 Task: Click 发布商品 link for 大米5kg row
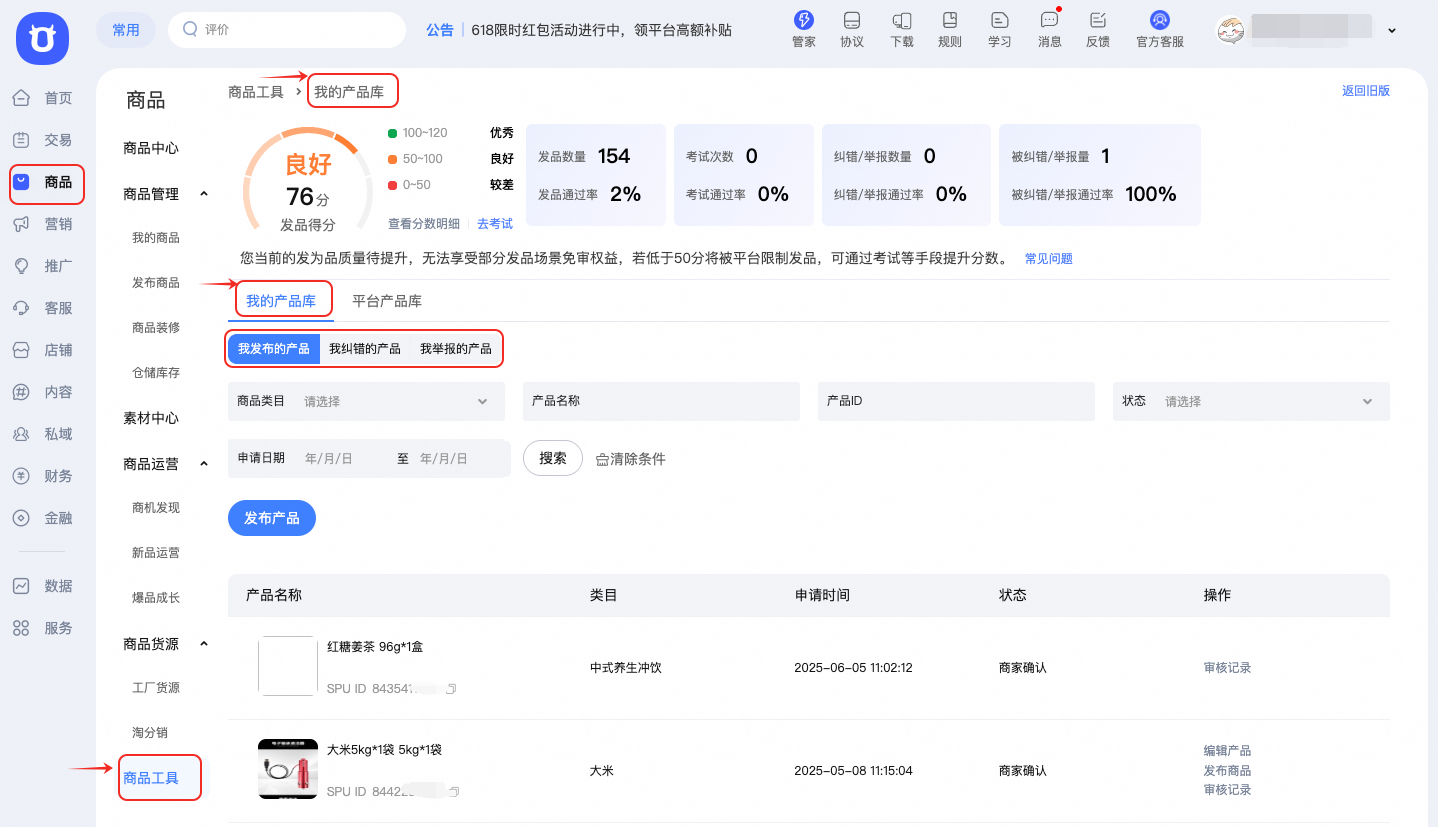[x=1227, y=771]
